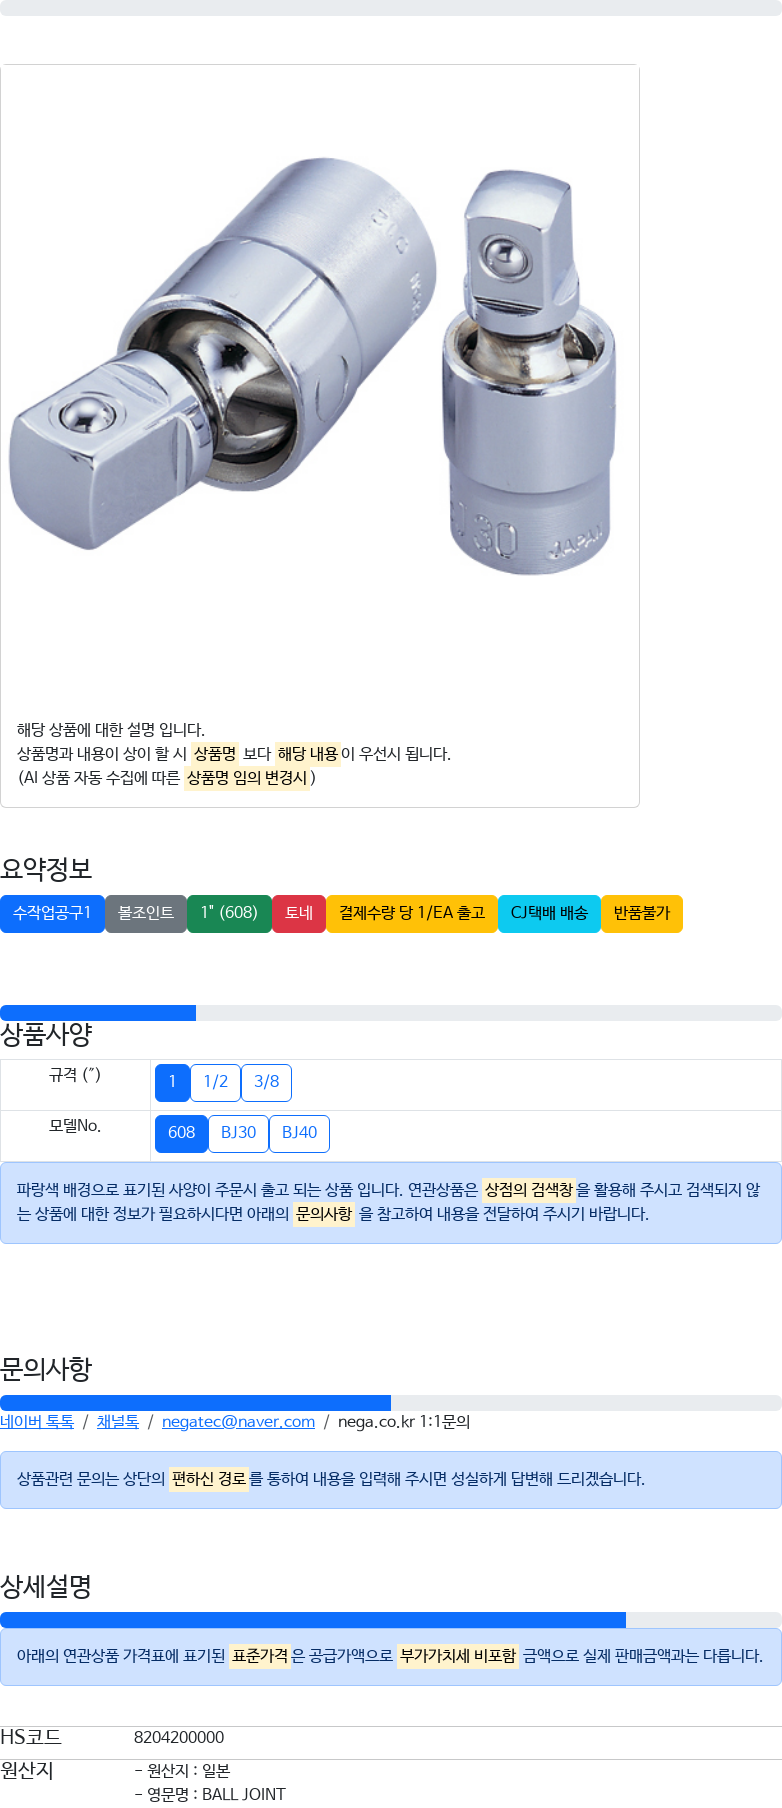Click the negatec@naver.com email link

pos(238,1422)
